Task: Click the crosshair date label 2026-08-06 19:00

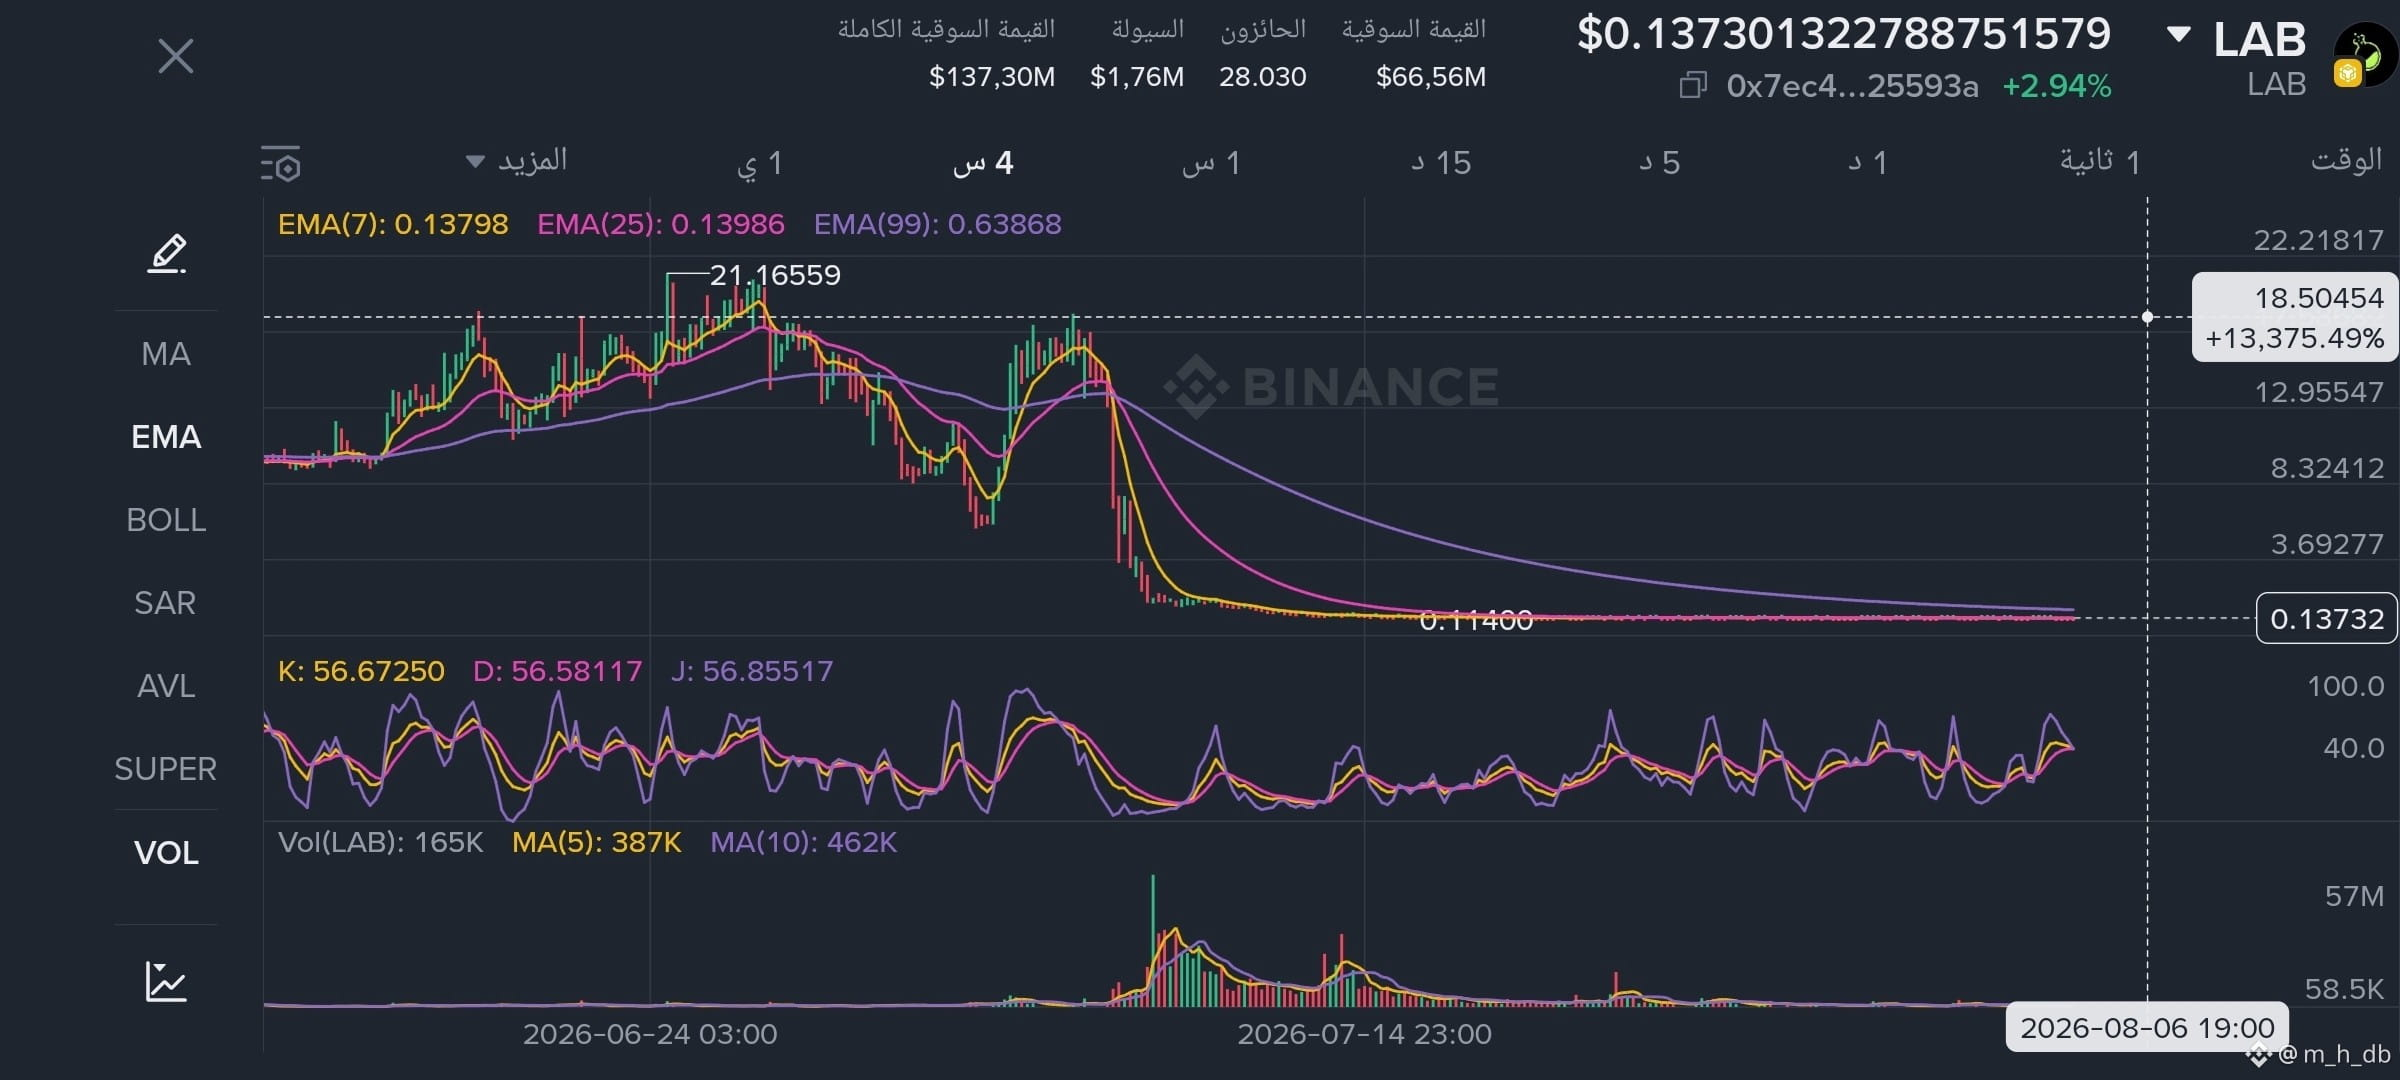Action: tap(2147, 1027)
